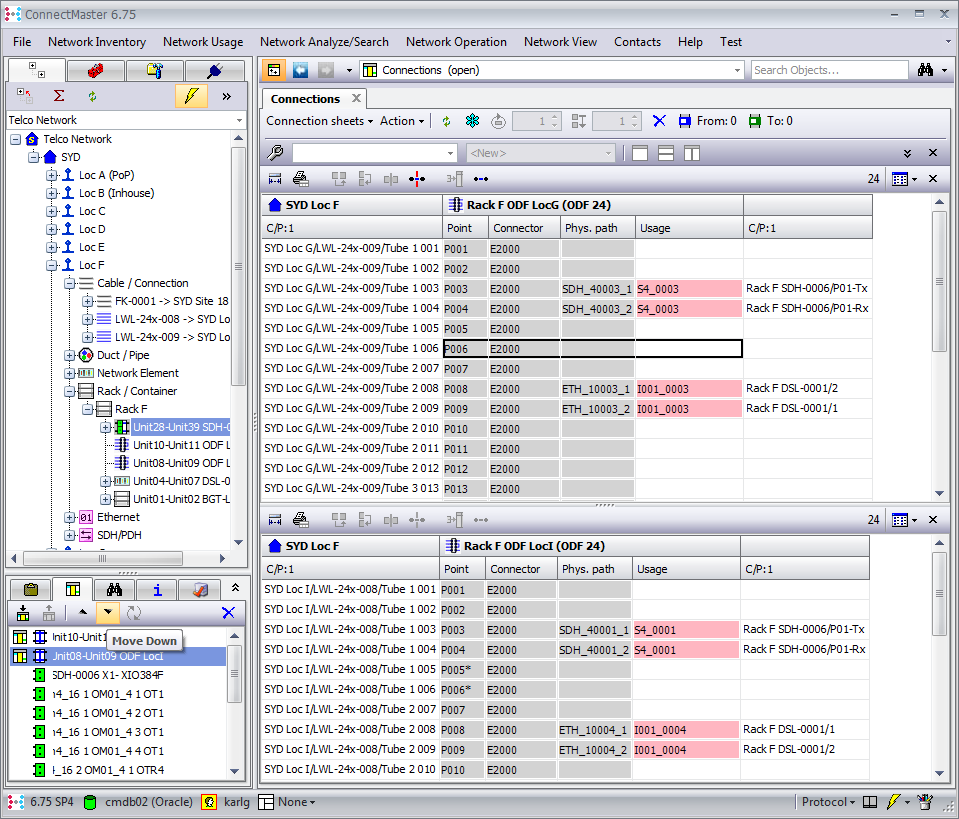Image resolution: width=959 pixels, height=819 pixels.
Task: Click the home view icon left of back arrow
Action: coord(274,70)
